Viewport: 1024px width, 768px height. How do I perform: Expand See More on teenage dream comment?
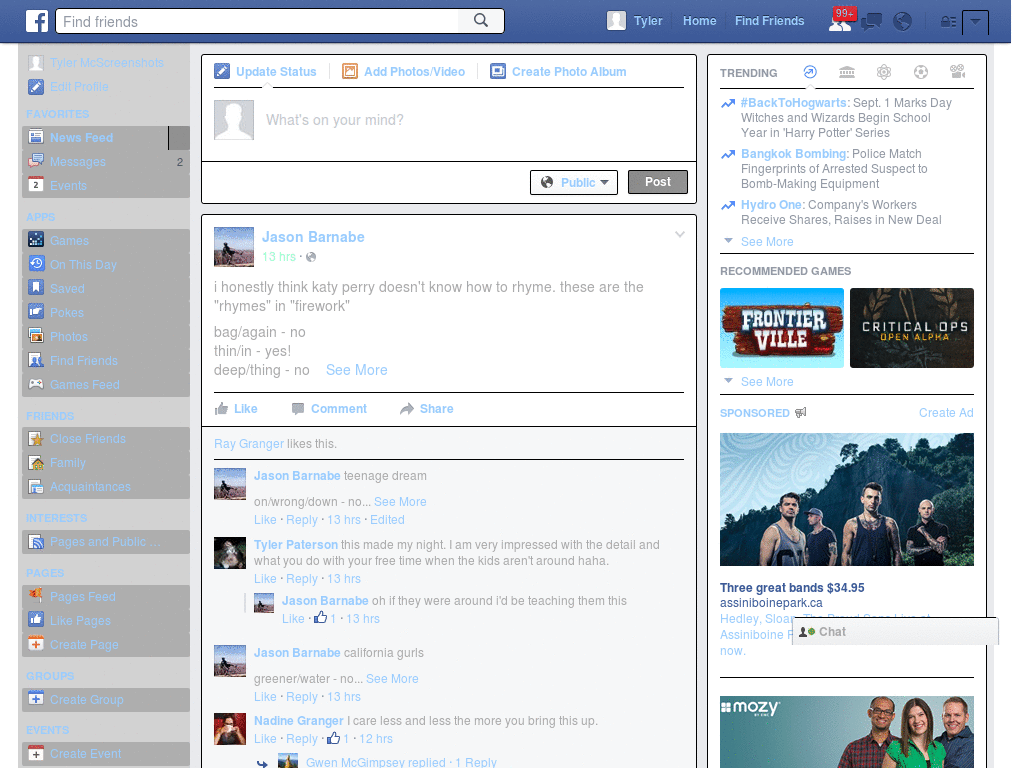tap(400, 502)
